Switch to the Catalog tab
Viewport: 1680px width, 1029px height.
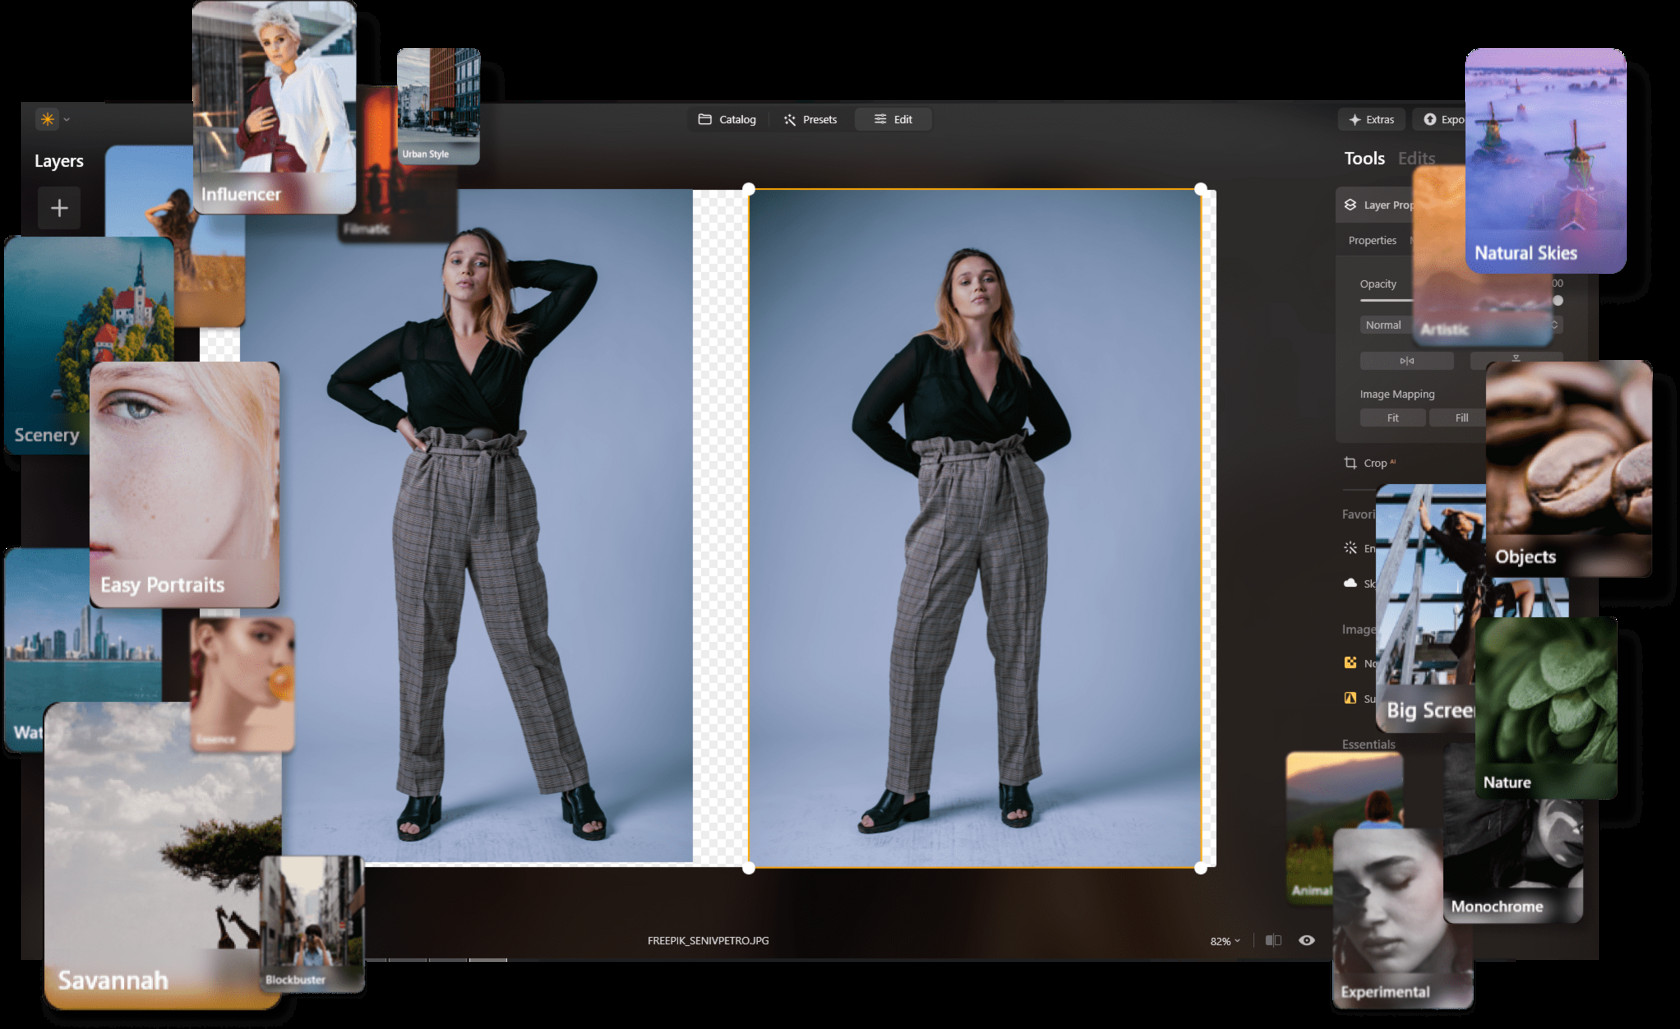click(x=727, y=119)
